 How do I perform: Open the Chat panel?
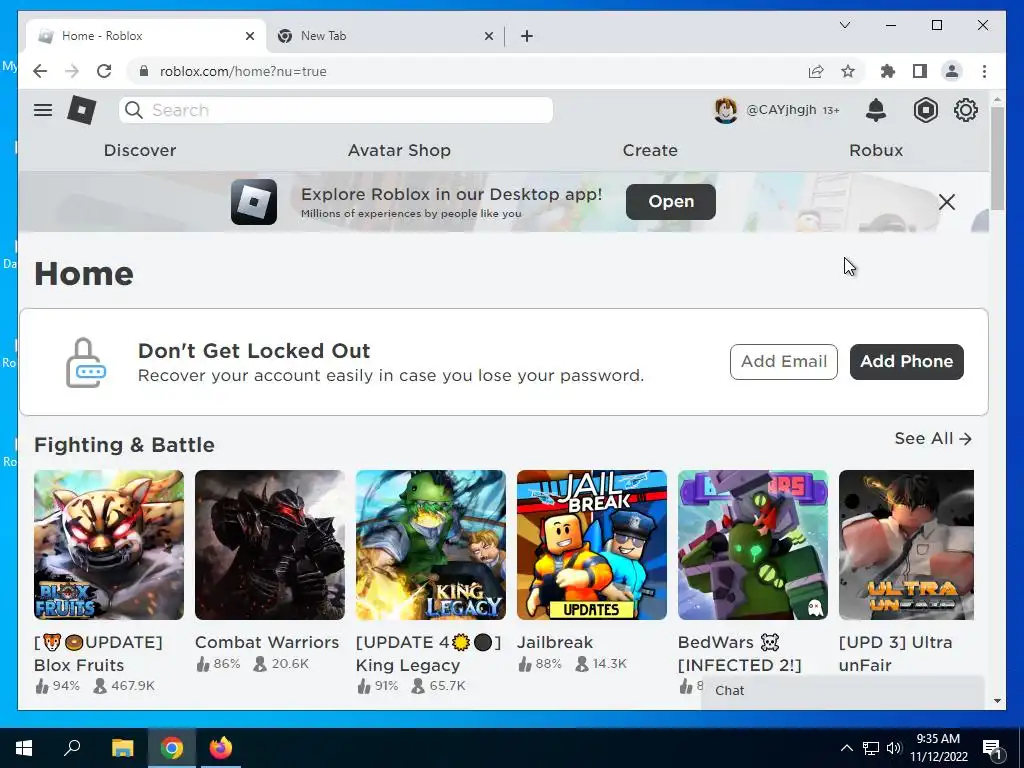tap(842, 691)
